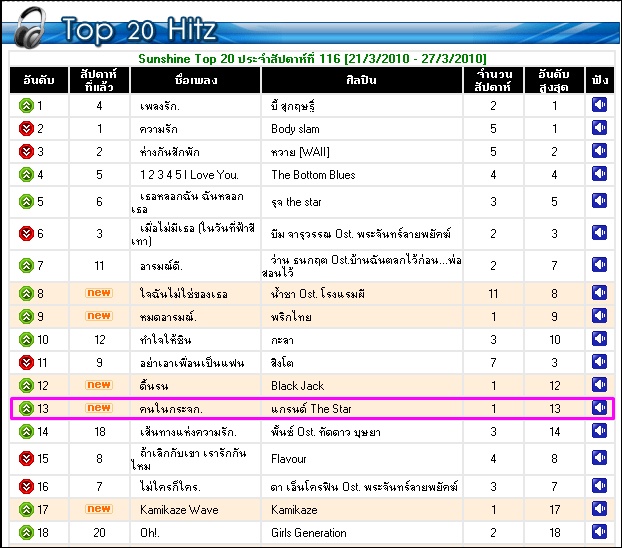Screen dimensions: 622x548
Task: Click green up arrow at rank 18
Action: click(x=26, y=533)
